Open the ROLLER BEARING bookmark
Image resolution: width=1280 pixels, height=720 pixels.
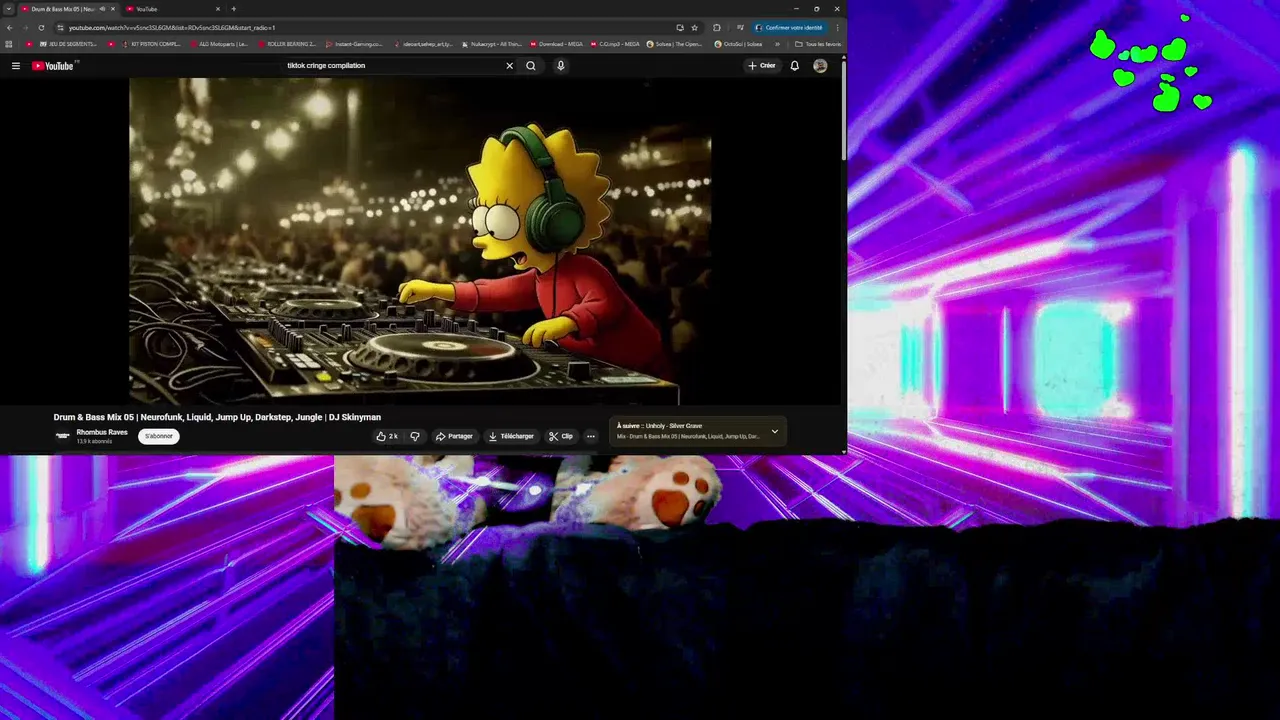[286, 44]
